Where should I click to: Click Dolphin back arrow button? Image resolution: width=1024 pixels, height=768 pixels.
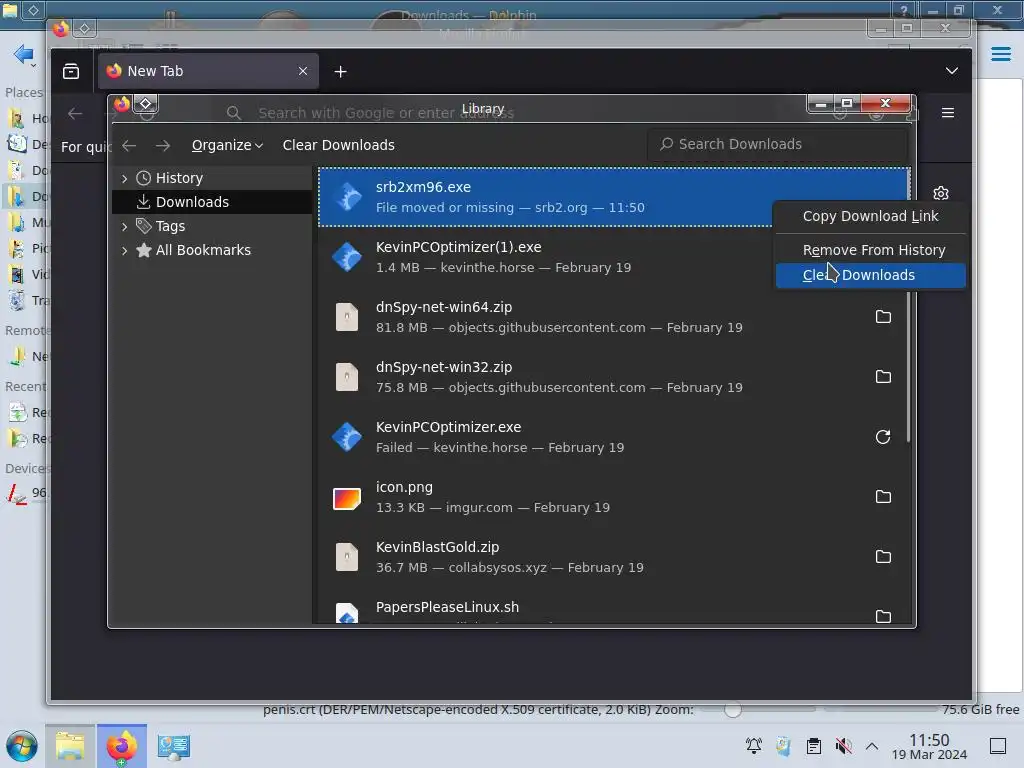(x=23, y=54)
